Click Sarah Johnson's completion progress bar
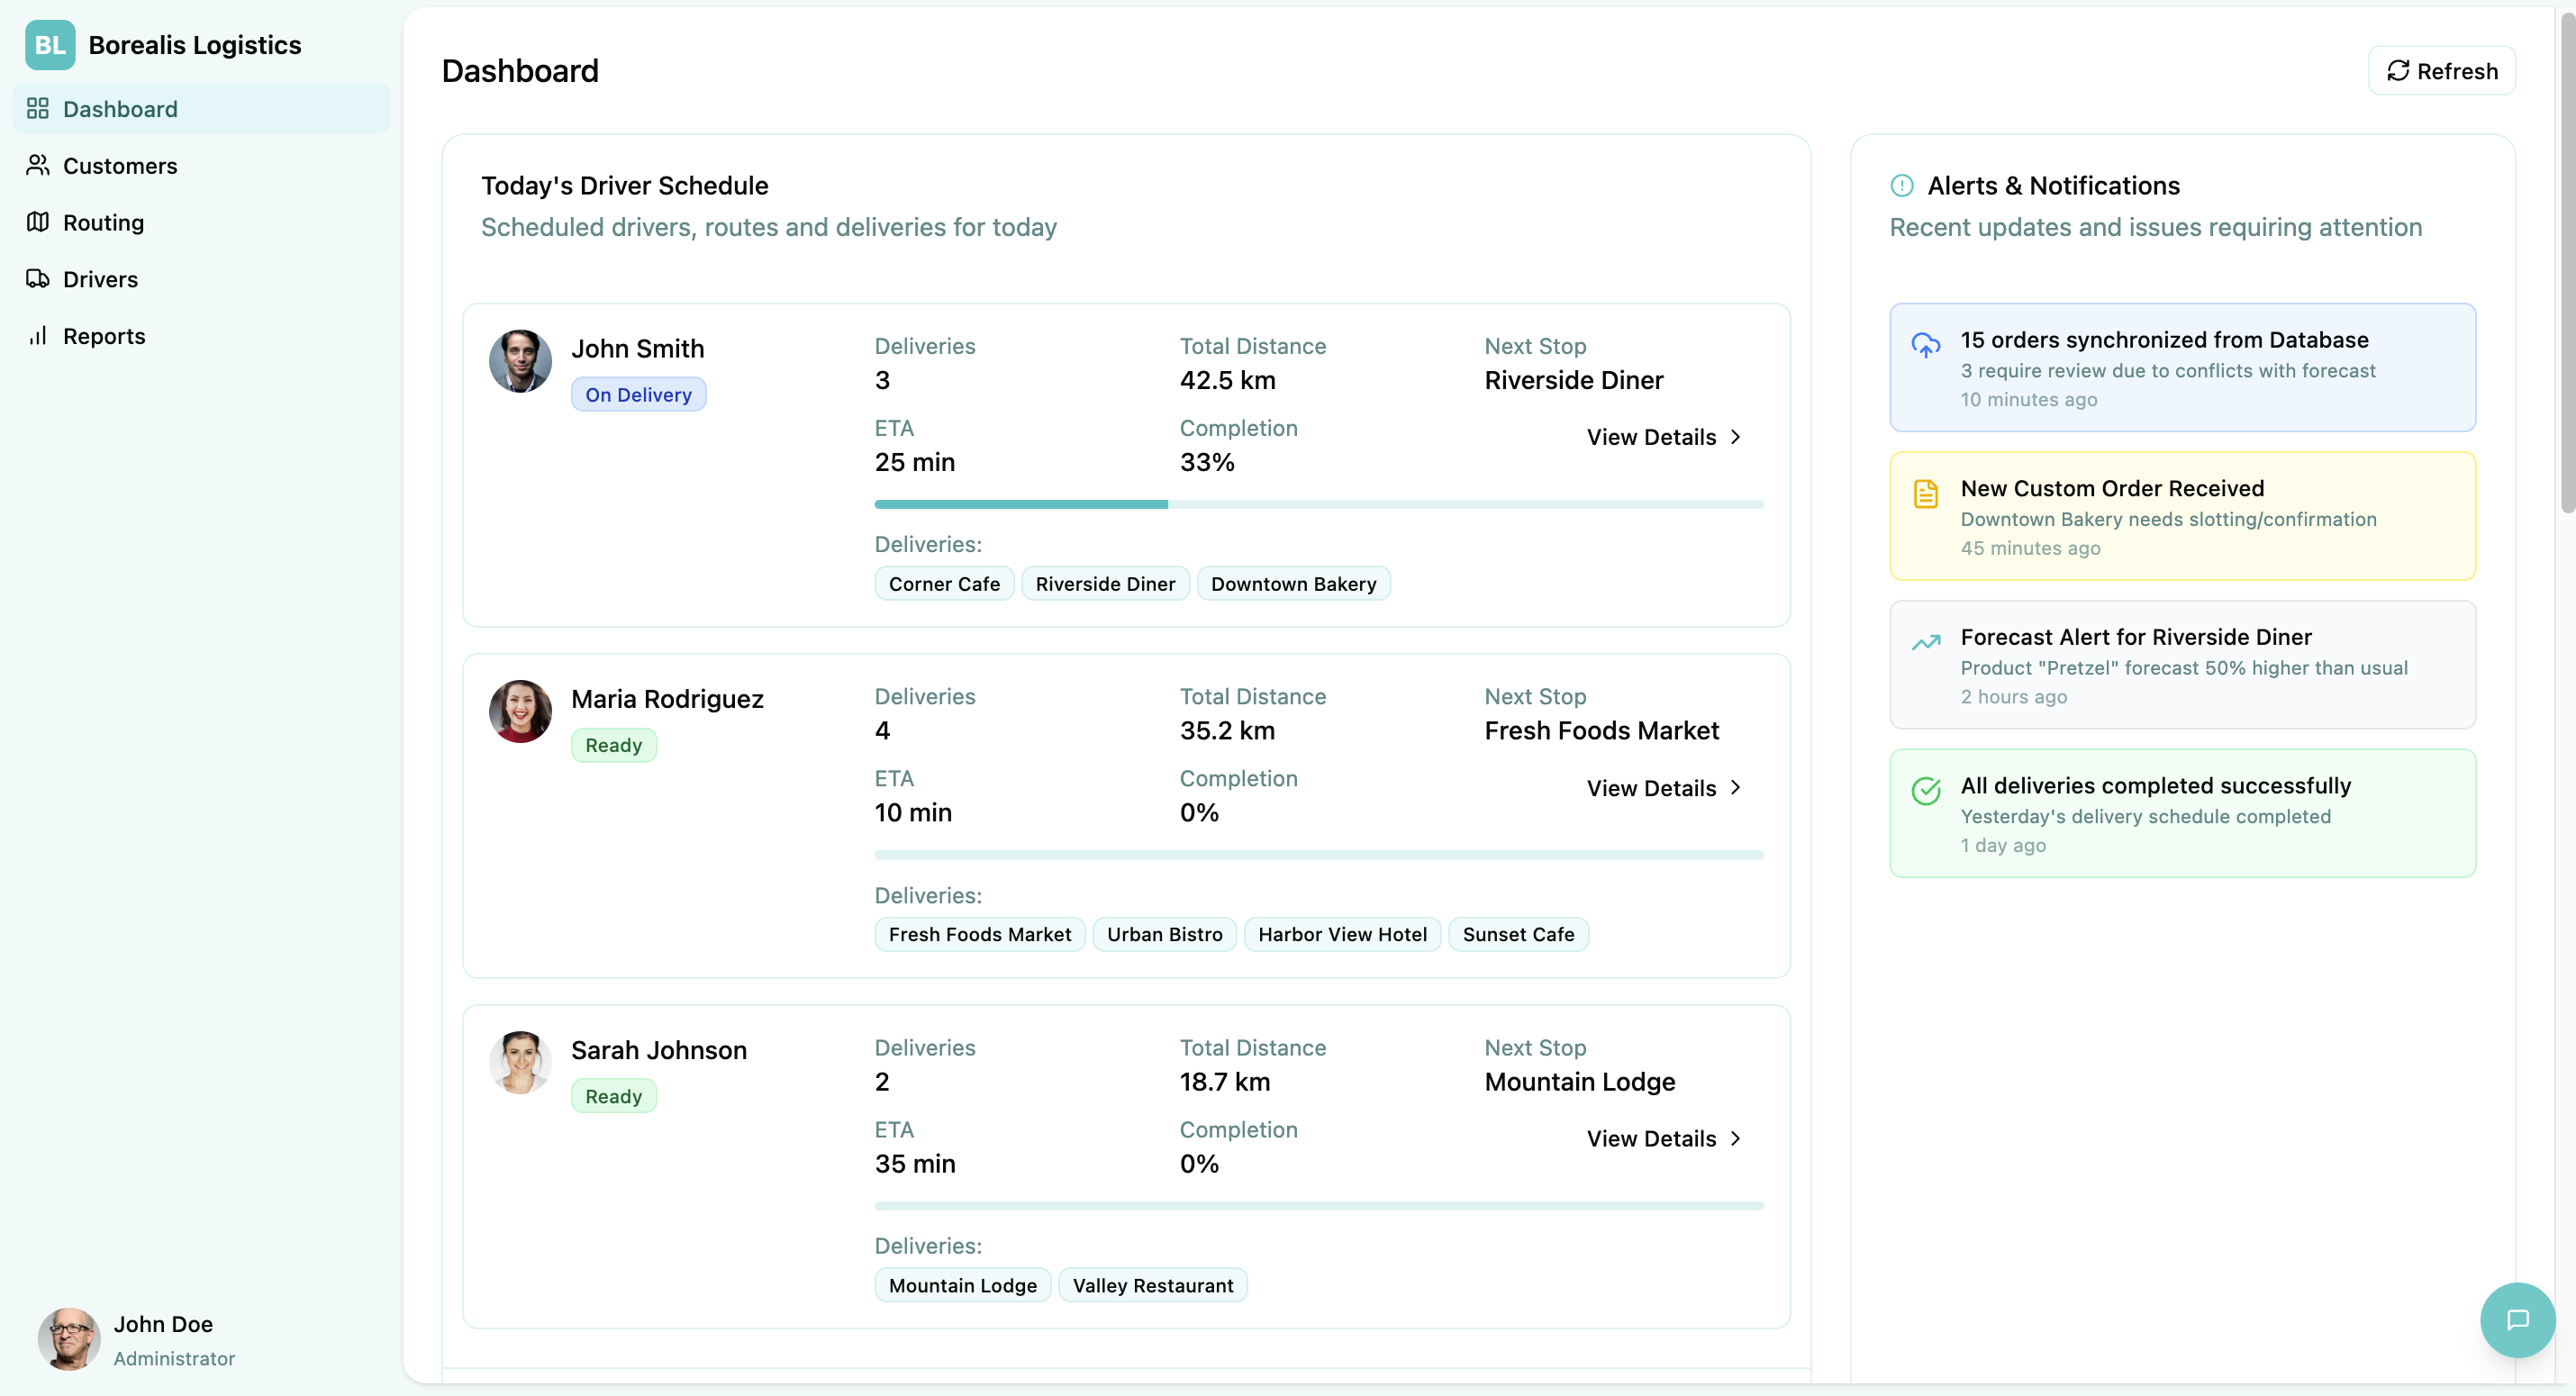The image size is (2576, 1396). (x=1319, y=1205)
